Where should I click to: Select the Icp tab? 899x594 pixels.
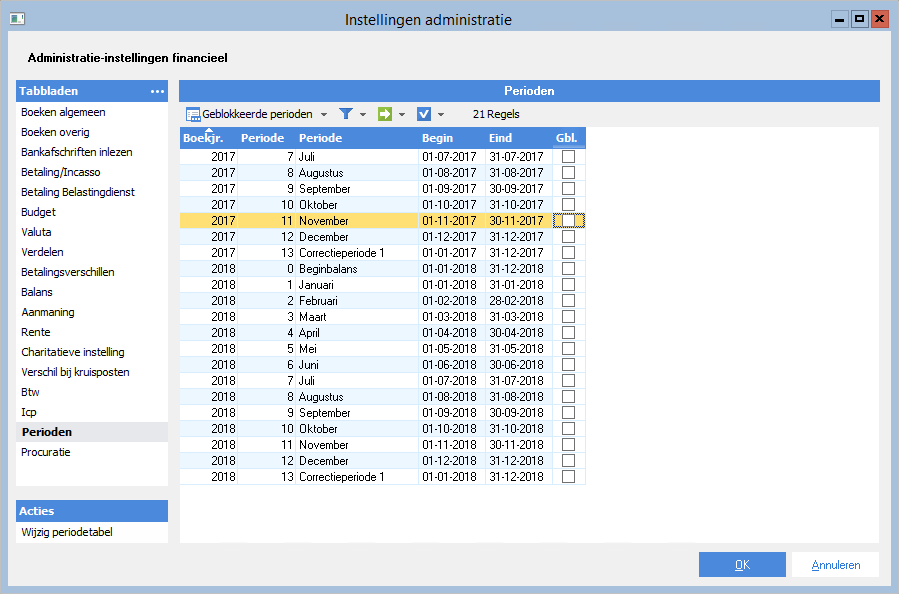point(29,412)
